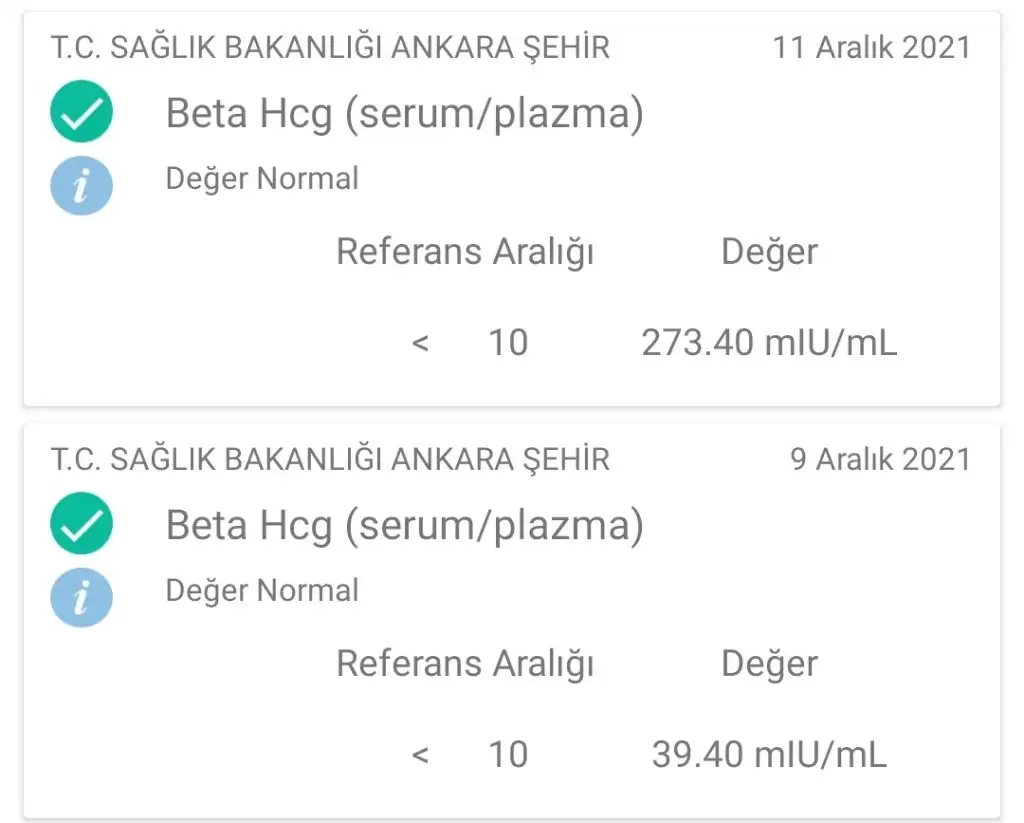Click hospital name on the 11 Aralık card

coord(330,47)
